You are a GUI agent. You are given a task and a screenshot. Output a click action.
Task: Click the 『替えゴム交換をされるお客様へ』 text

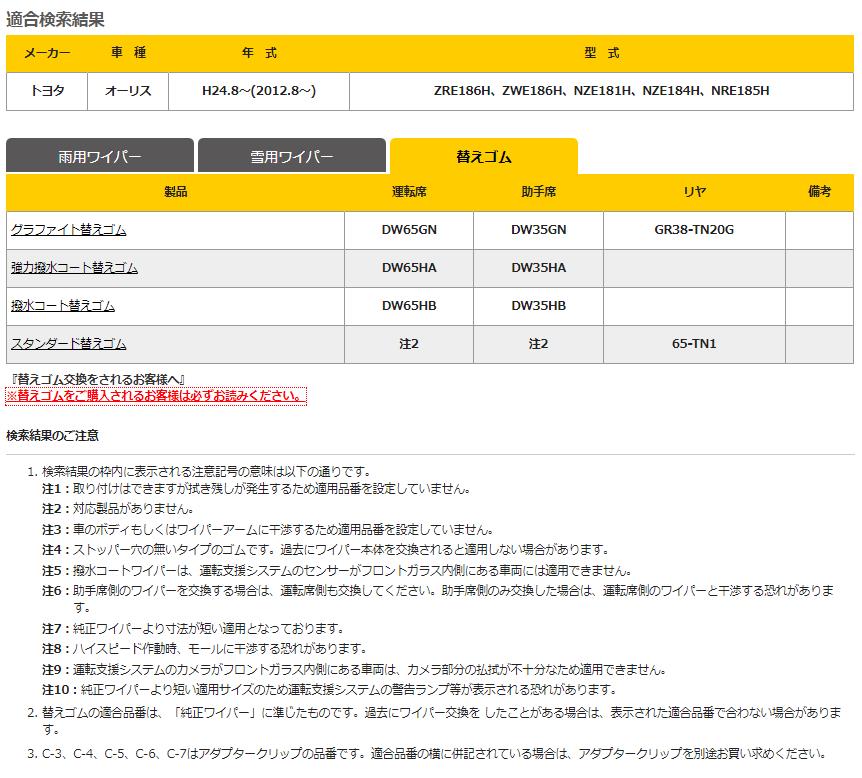pyautogui.click(x=97, y=379)
